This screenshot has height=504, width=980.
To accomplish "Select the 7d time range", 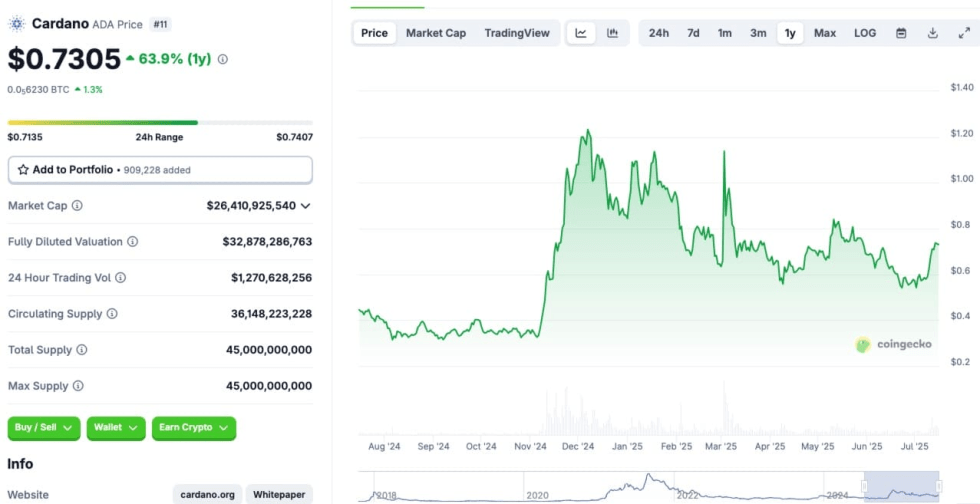I will pyautogui.click(x=693, y=33).
